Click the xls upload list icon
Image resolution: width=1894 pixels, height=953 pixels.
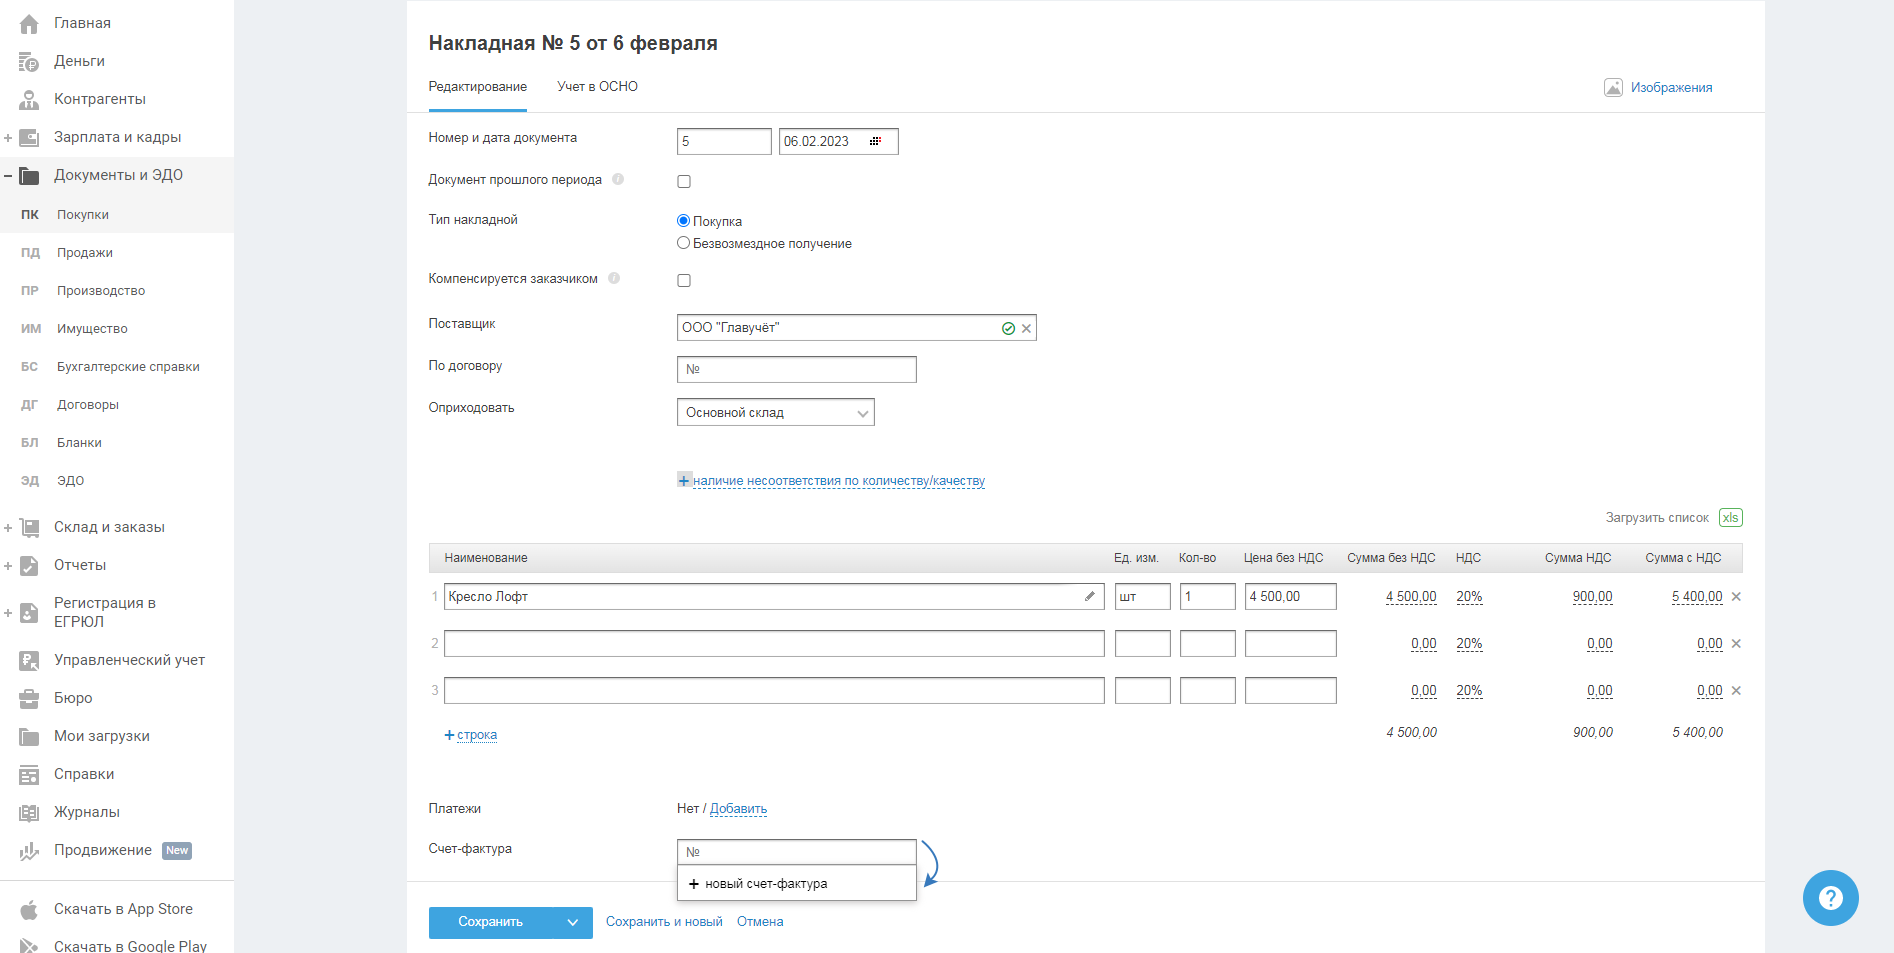(x=1730, y=517)
